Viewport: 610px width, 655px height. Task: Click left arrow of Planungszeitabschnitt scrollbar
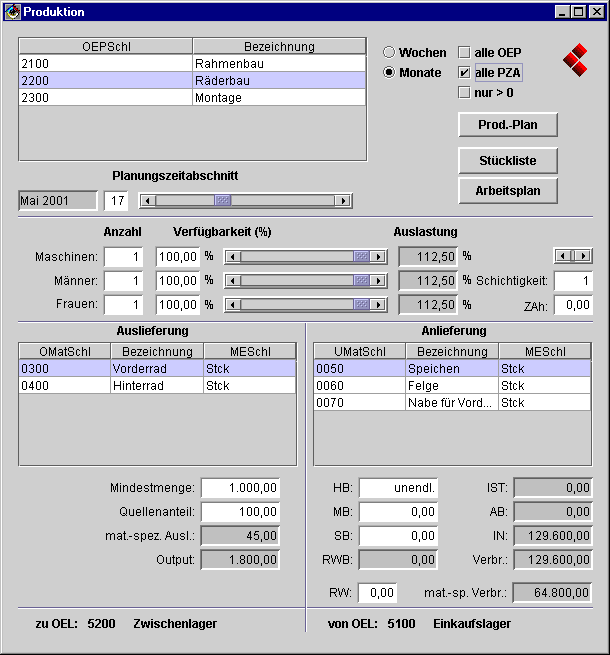147,201
